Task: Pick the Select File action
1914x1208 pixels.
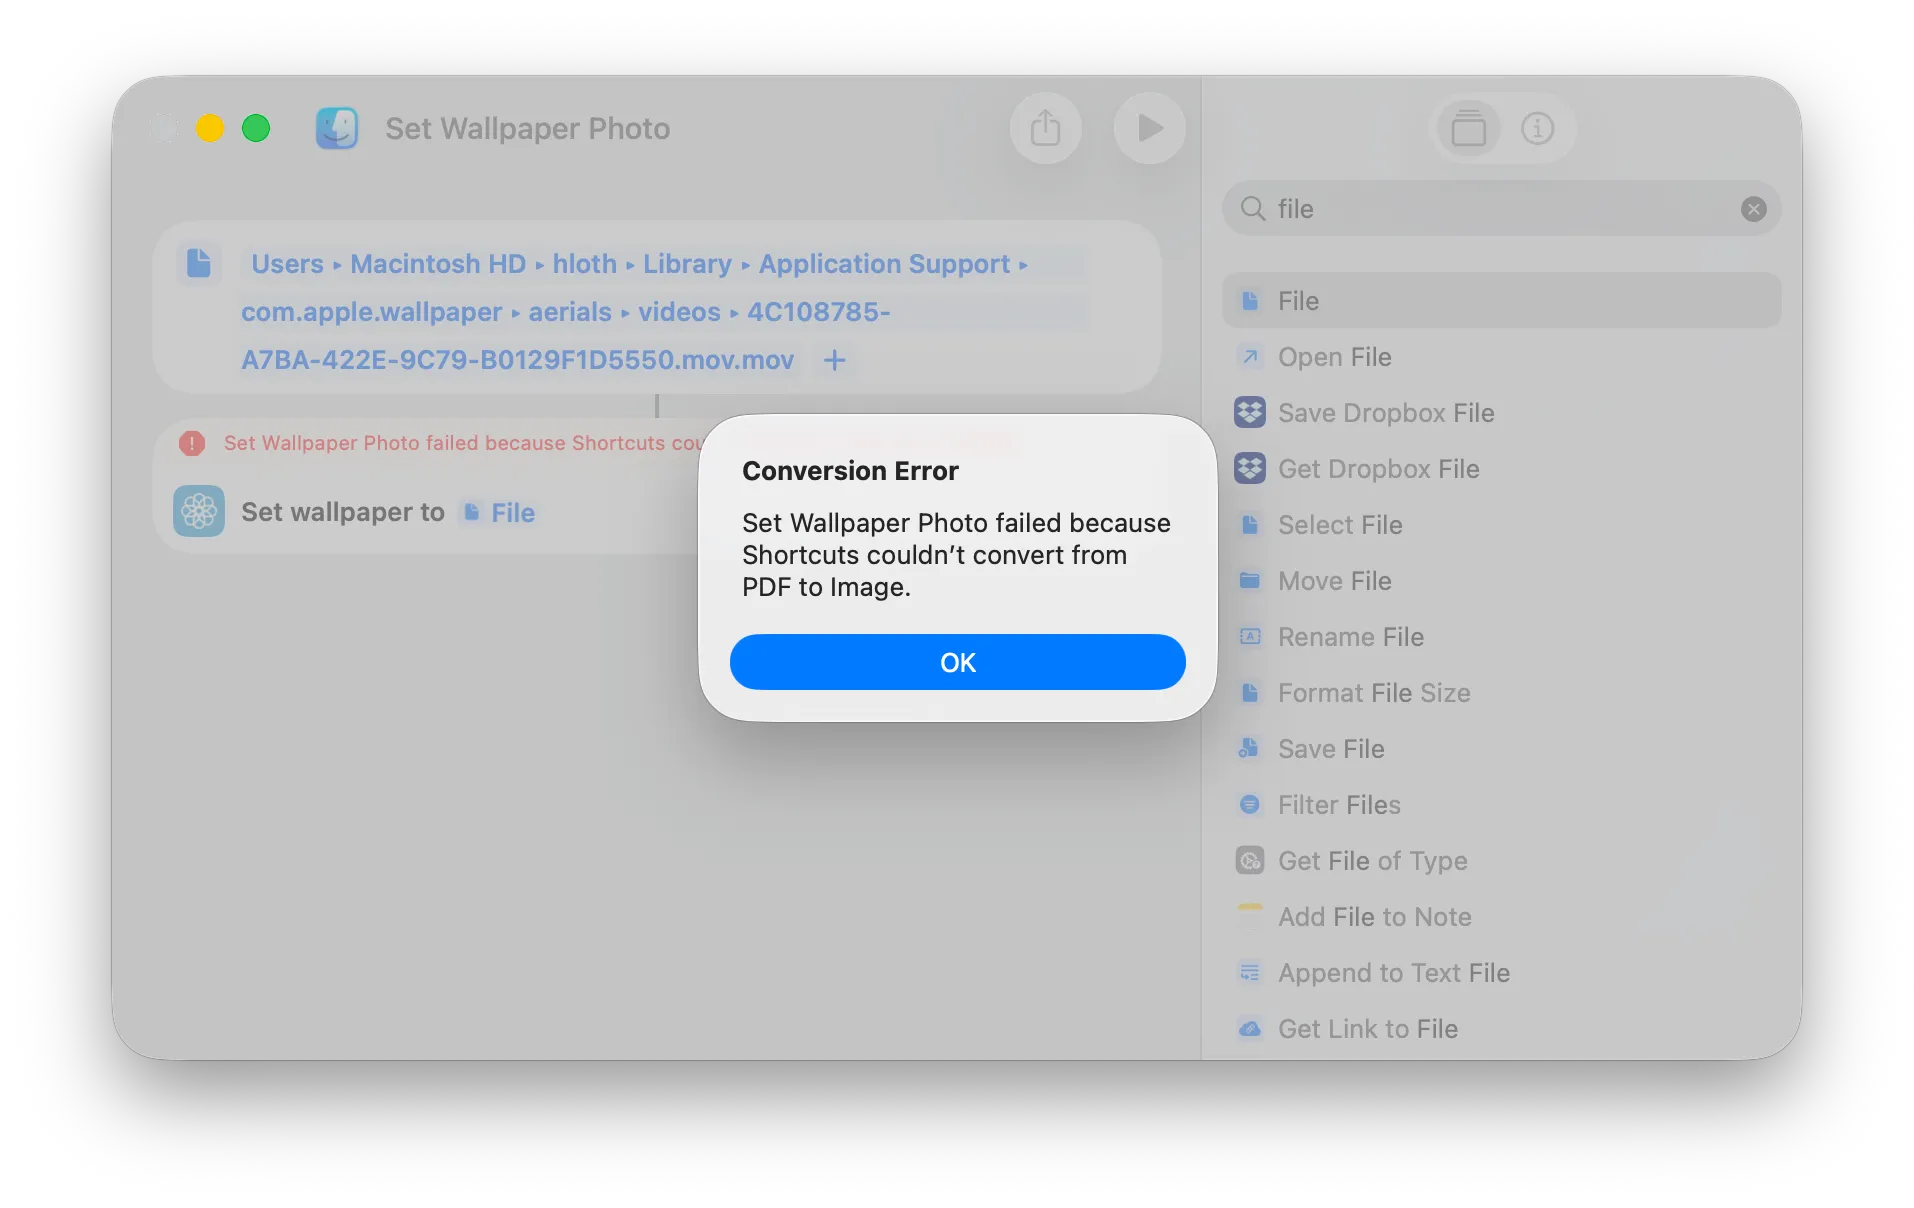Action: 1501,525
